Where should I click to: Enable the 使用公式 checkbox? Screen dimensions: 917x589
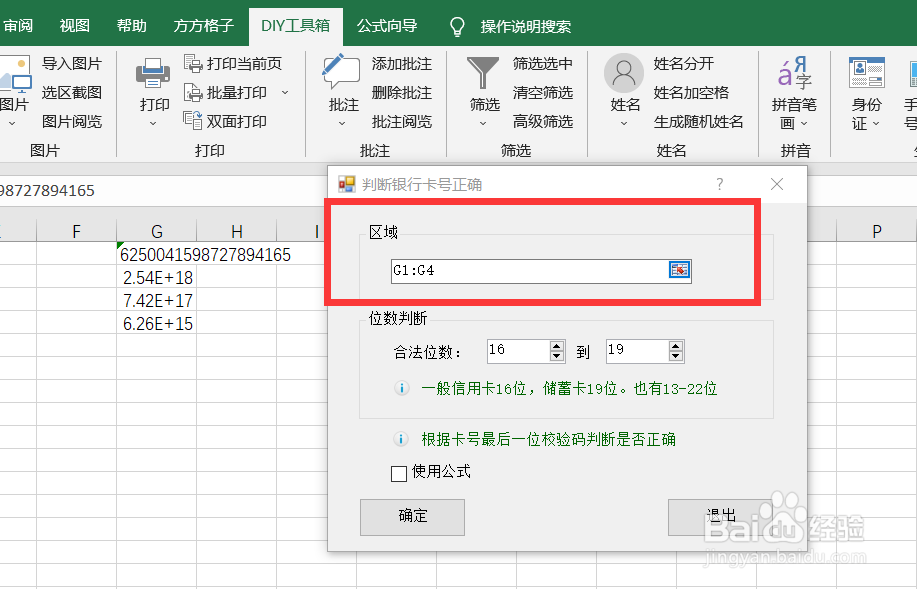pos(398,473)
